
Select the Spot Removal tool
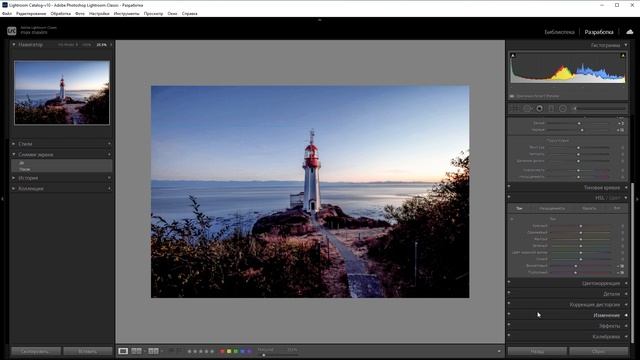click(x=527, y=109)
